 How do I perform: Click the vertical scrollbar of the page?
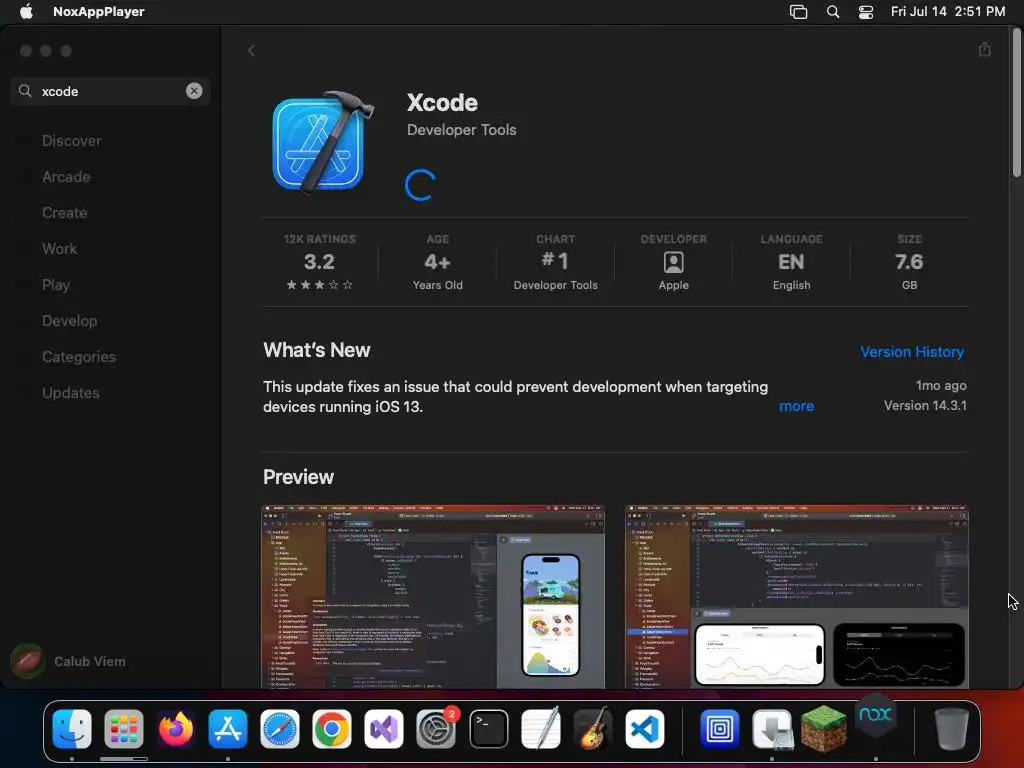(x=1016, y=104)
